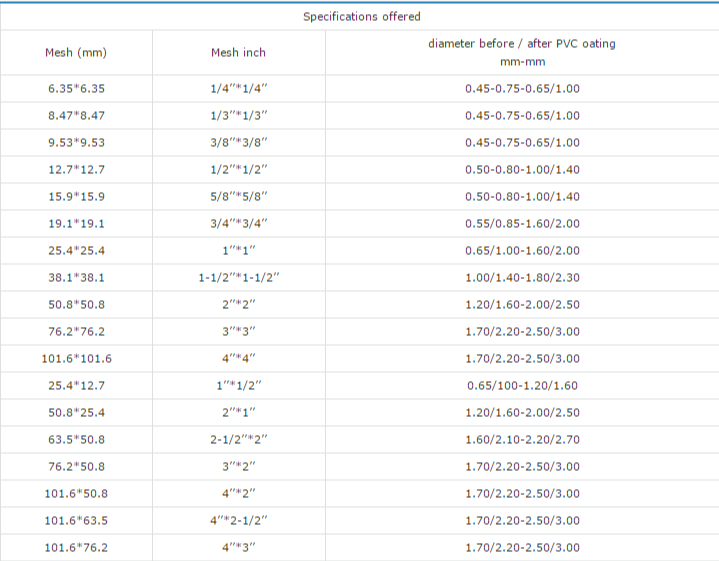Select the 6.35*6.35 mesh cell
This screenshot has height=561, width=719.
tap(76, 88)
